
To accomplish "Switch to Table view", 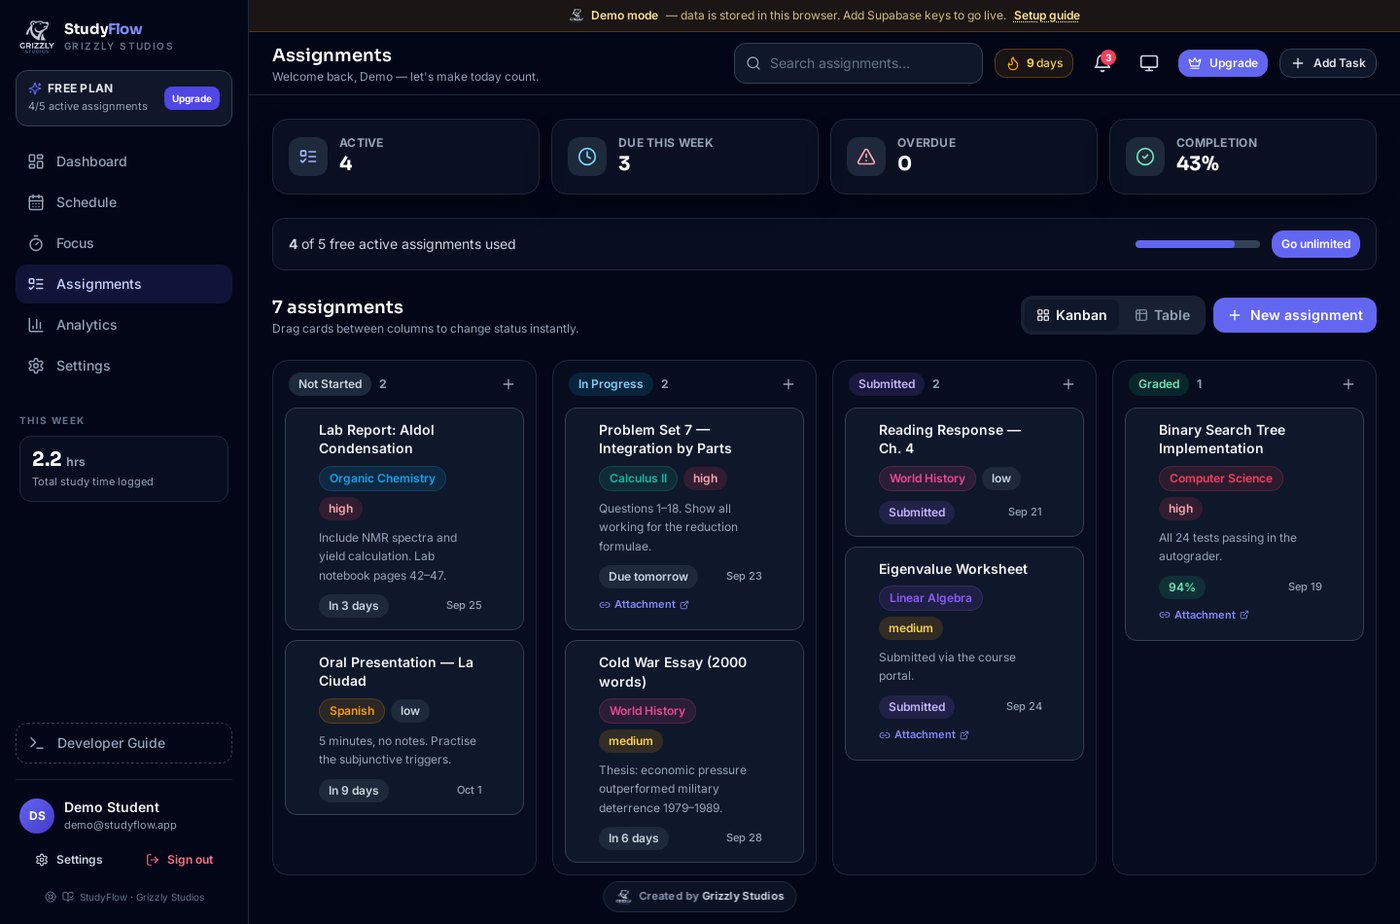I will pos(1163,315).
